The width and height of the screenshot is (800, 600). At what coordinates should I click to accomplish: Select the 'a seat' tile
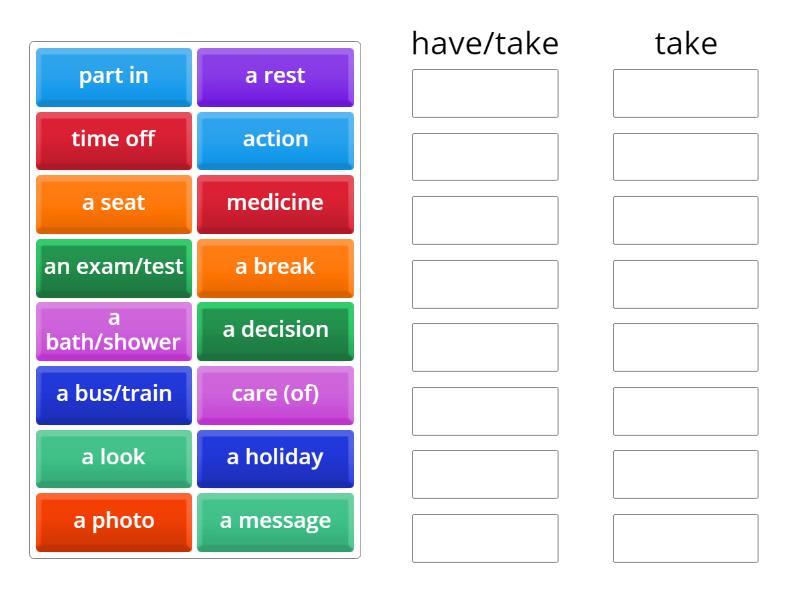pos(113,204)
